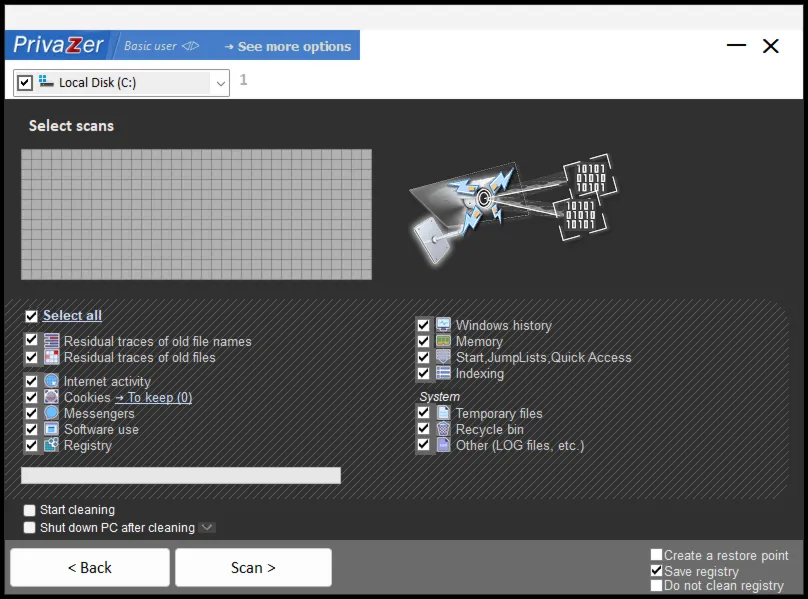Click the scanner camera illustration

(512, 209)
